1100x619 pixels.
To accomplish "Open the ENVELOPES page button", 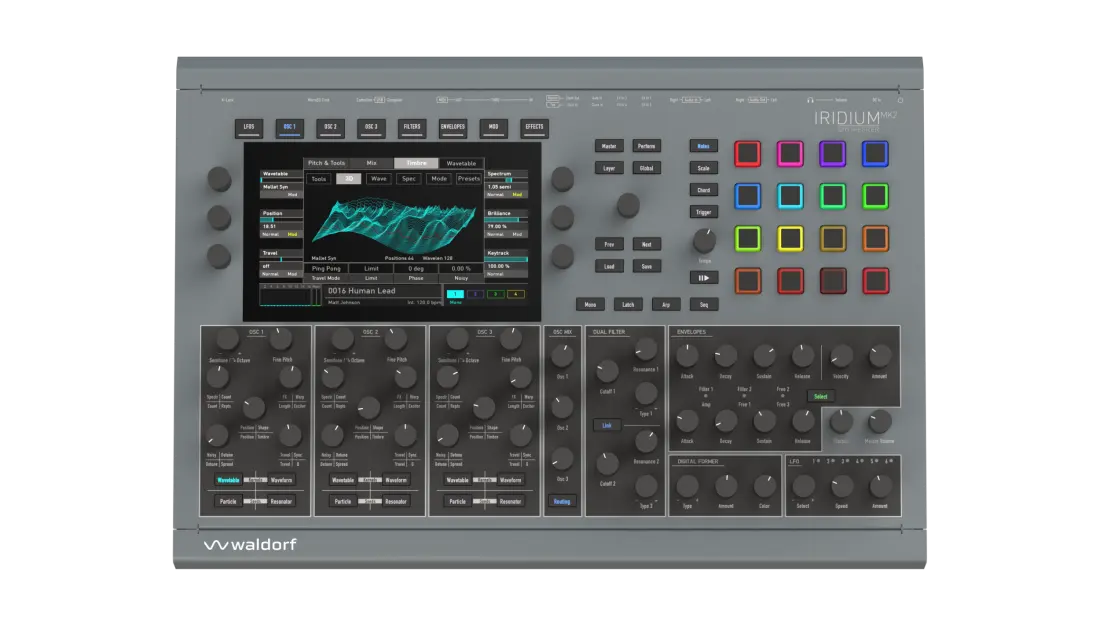I will 452,128.
